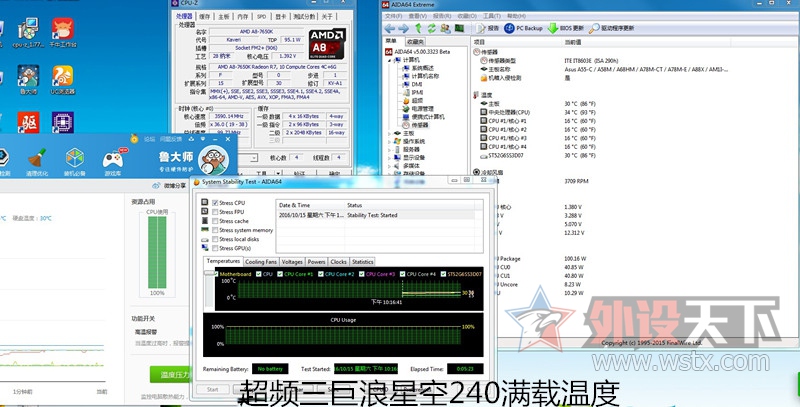Click the AIDA64 users icon in toolbar
Viewport: 800px width, 407px height.
[445, 29]
